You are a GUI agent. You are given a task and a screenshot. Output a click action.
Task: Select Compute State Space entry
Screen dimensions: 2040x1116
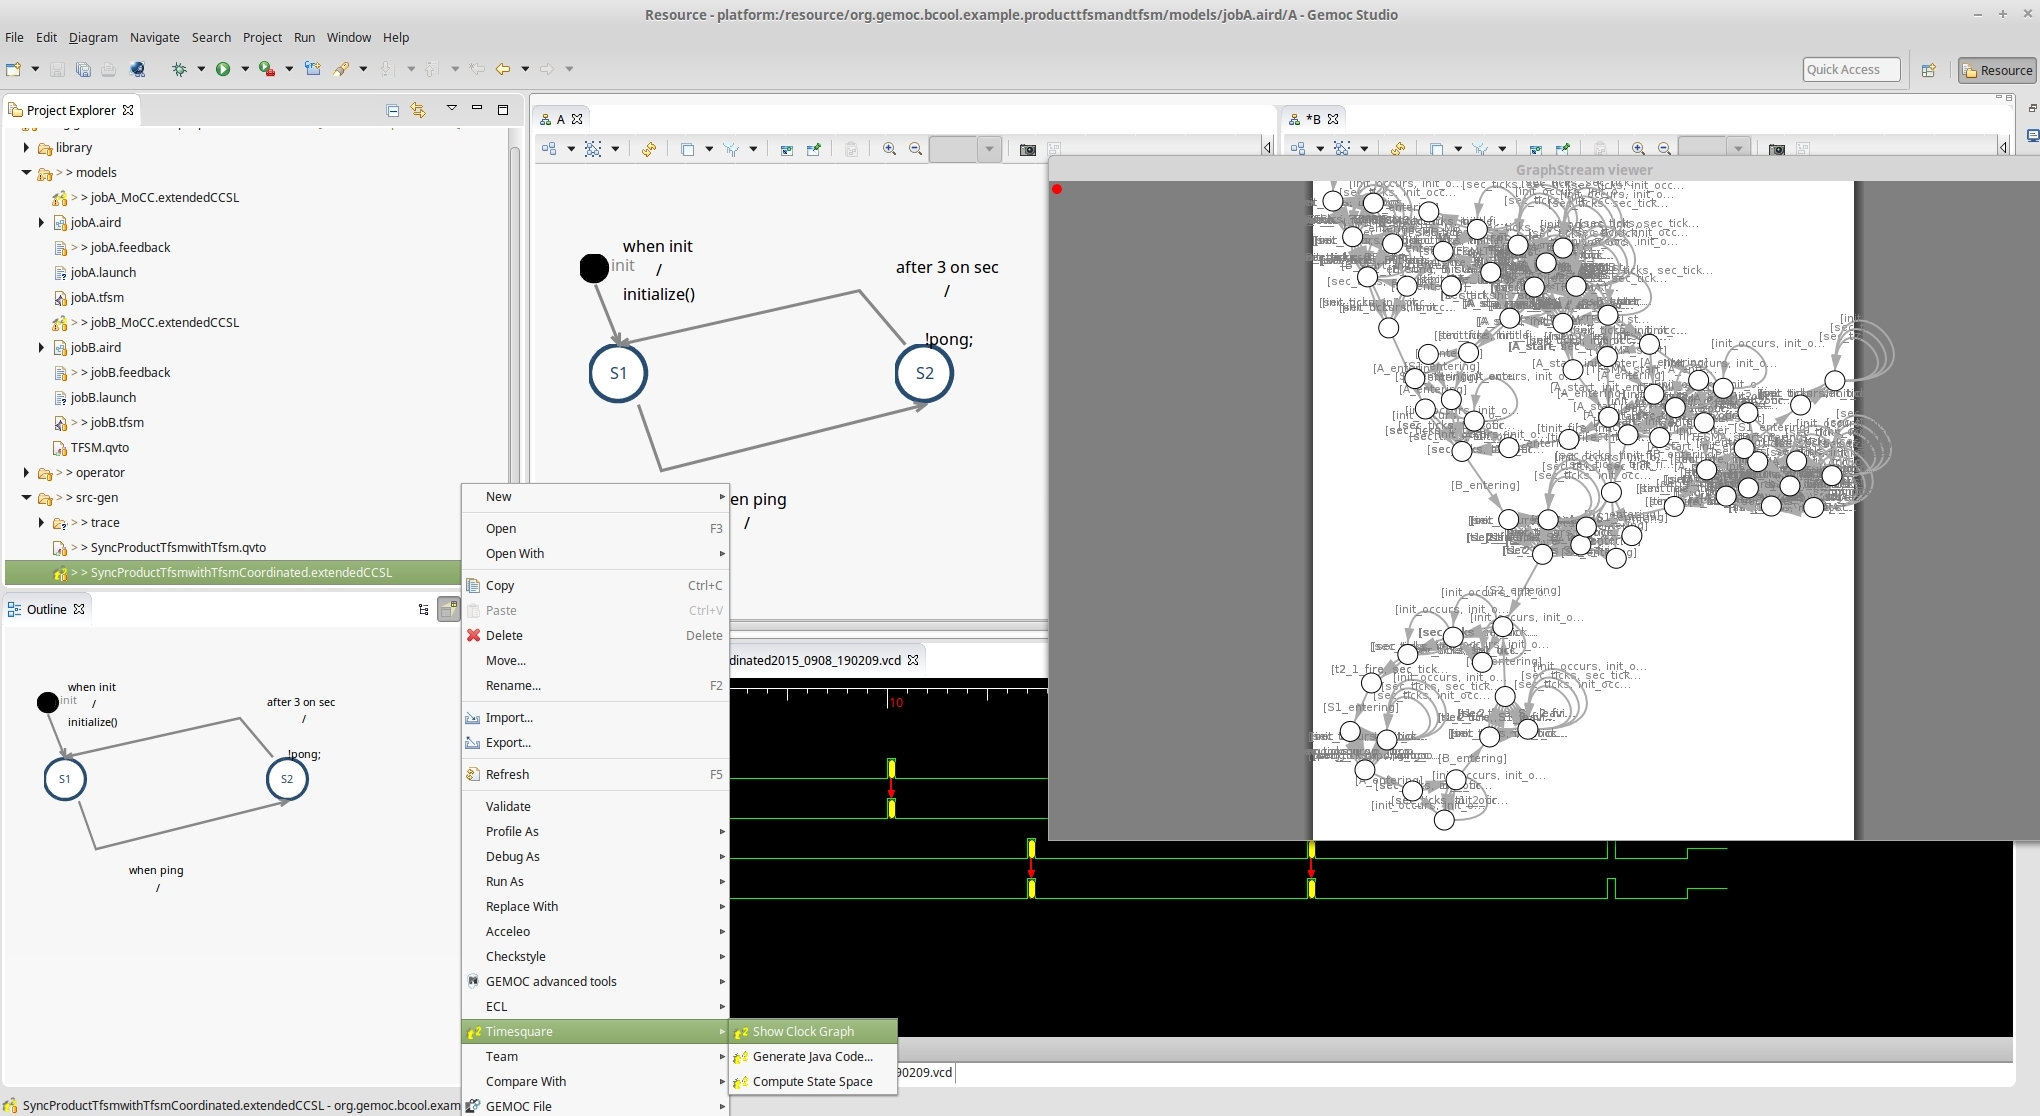pos(812,1081)
